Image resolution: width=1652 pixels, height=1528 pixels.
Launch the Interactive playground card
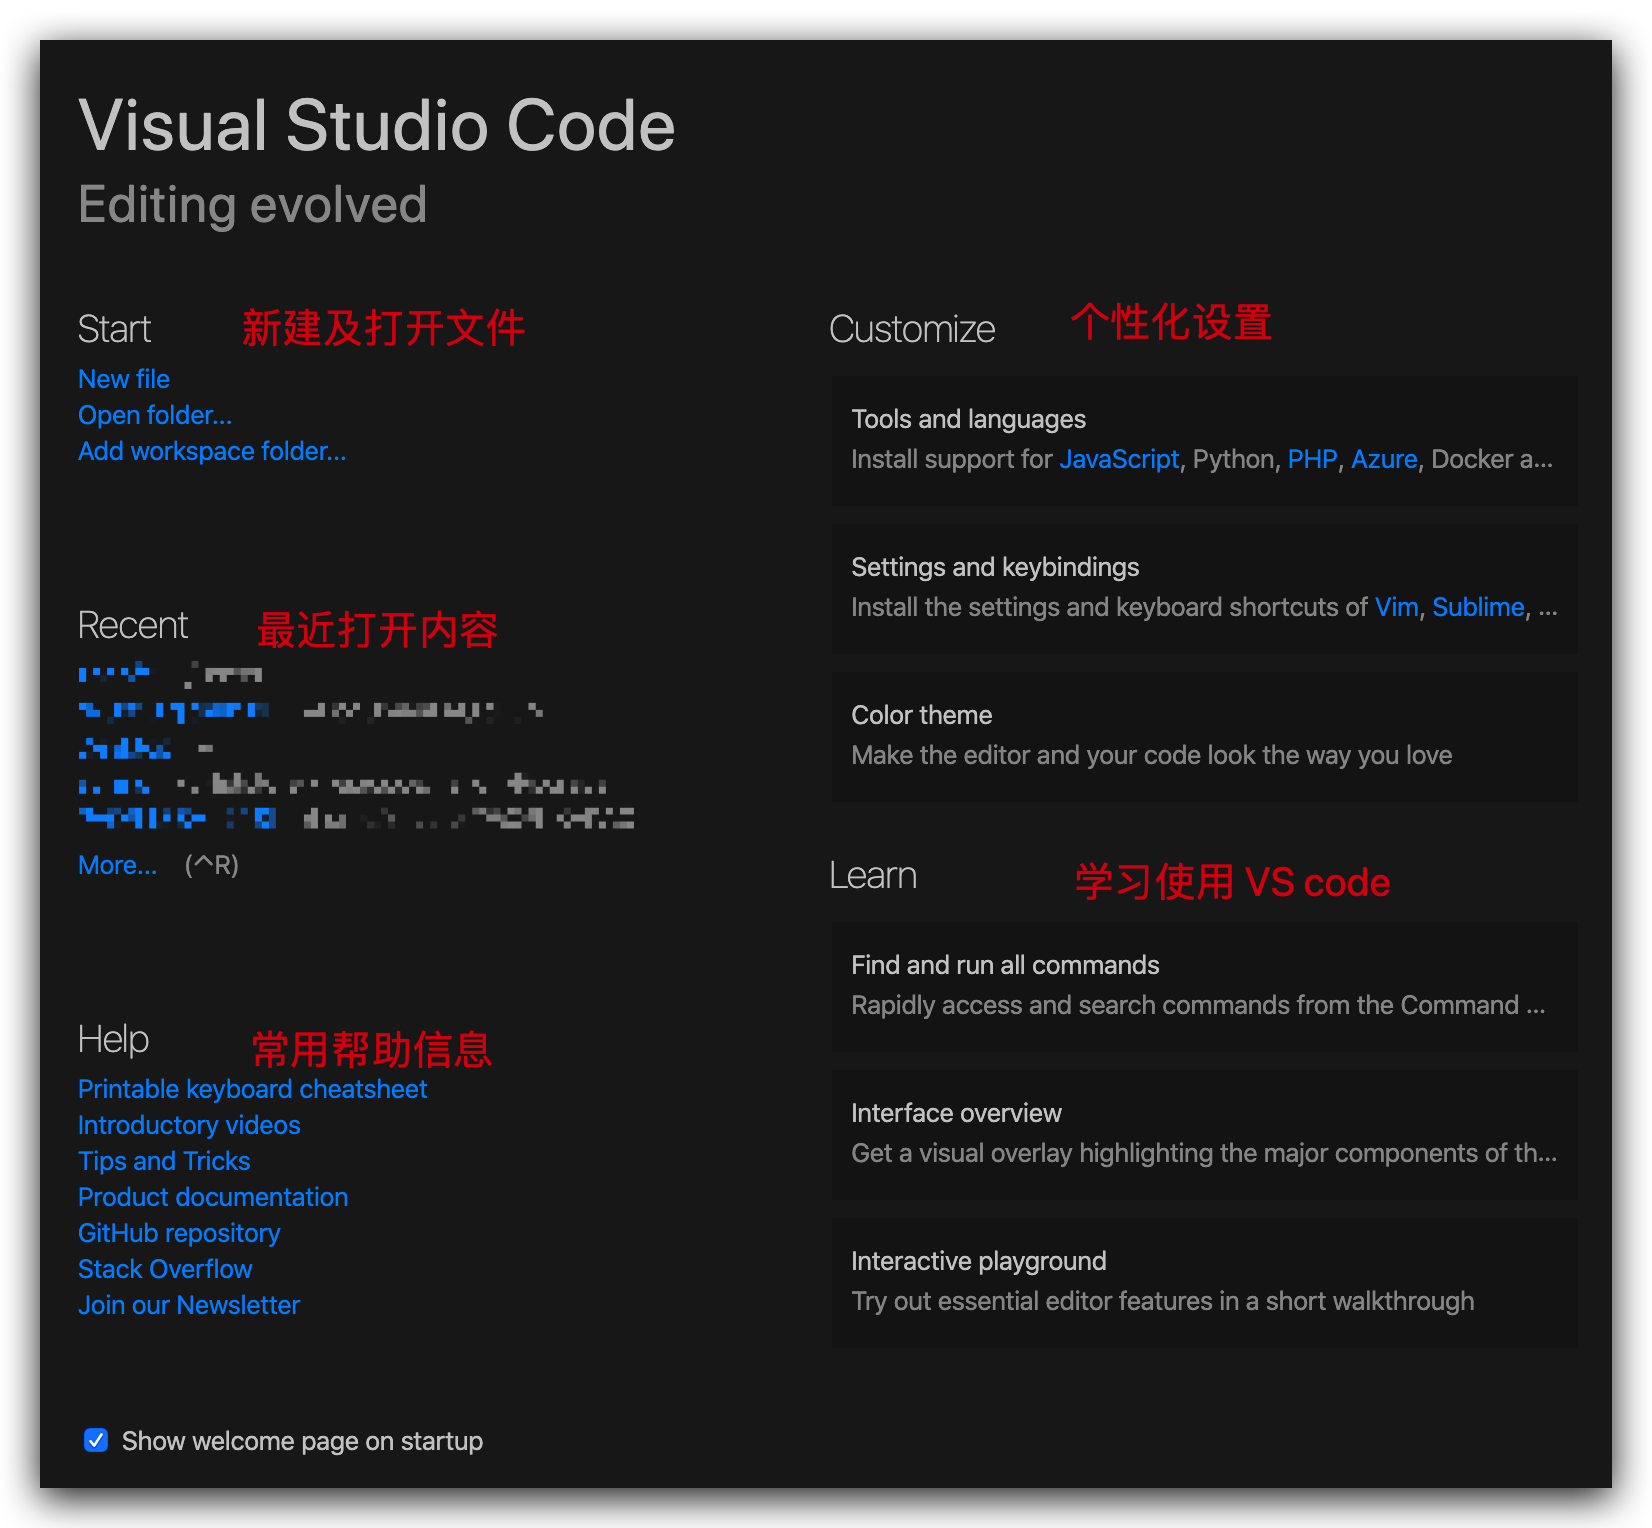click(x=1203, y=1281)
